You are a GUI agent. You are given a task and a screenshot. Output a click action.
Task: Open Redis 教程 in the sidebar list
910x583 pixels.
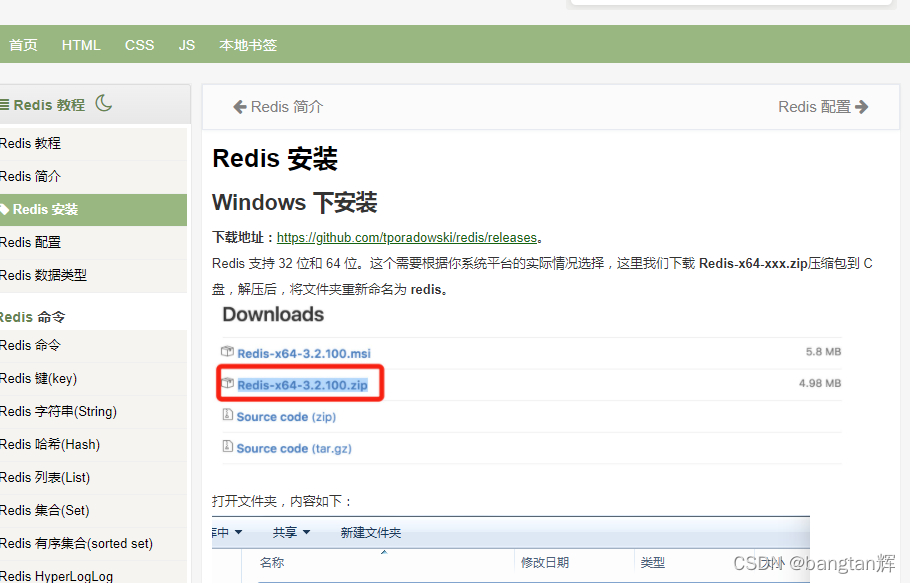(93, 143)
